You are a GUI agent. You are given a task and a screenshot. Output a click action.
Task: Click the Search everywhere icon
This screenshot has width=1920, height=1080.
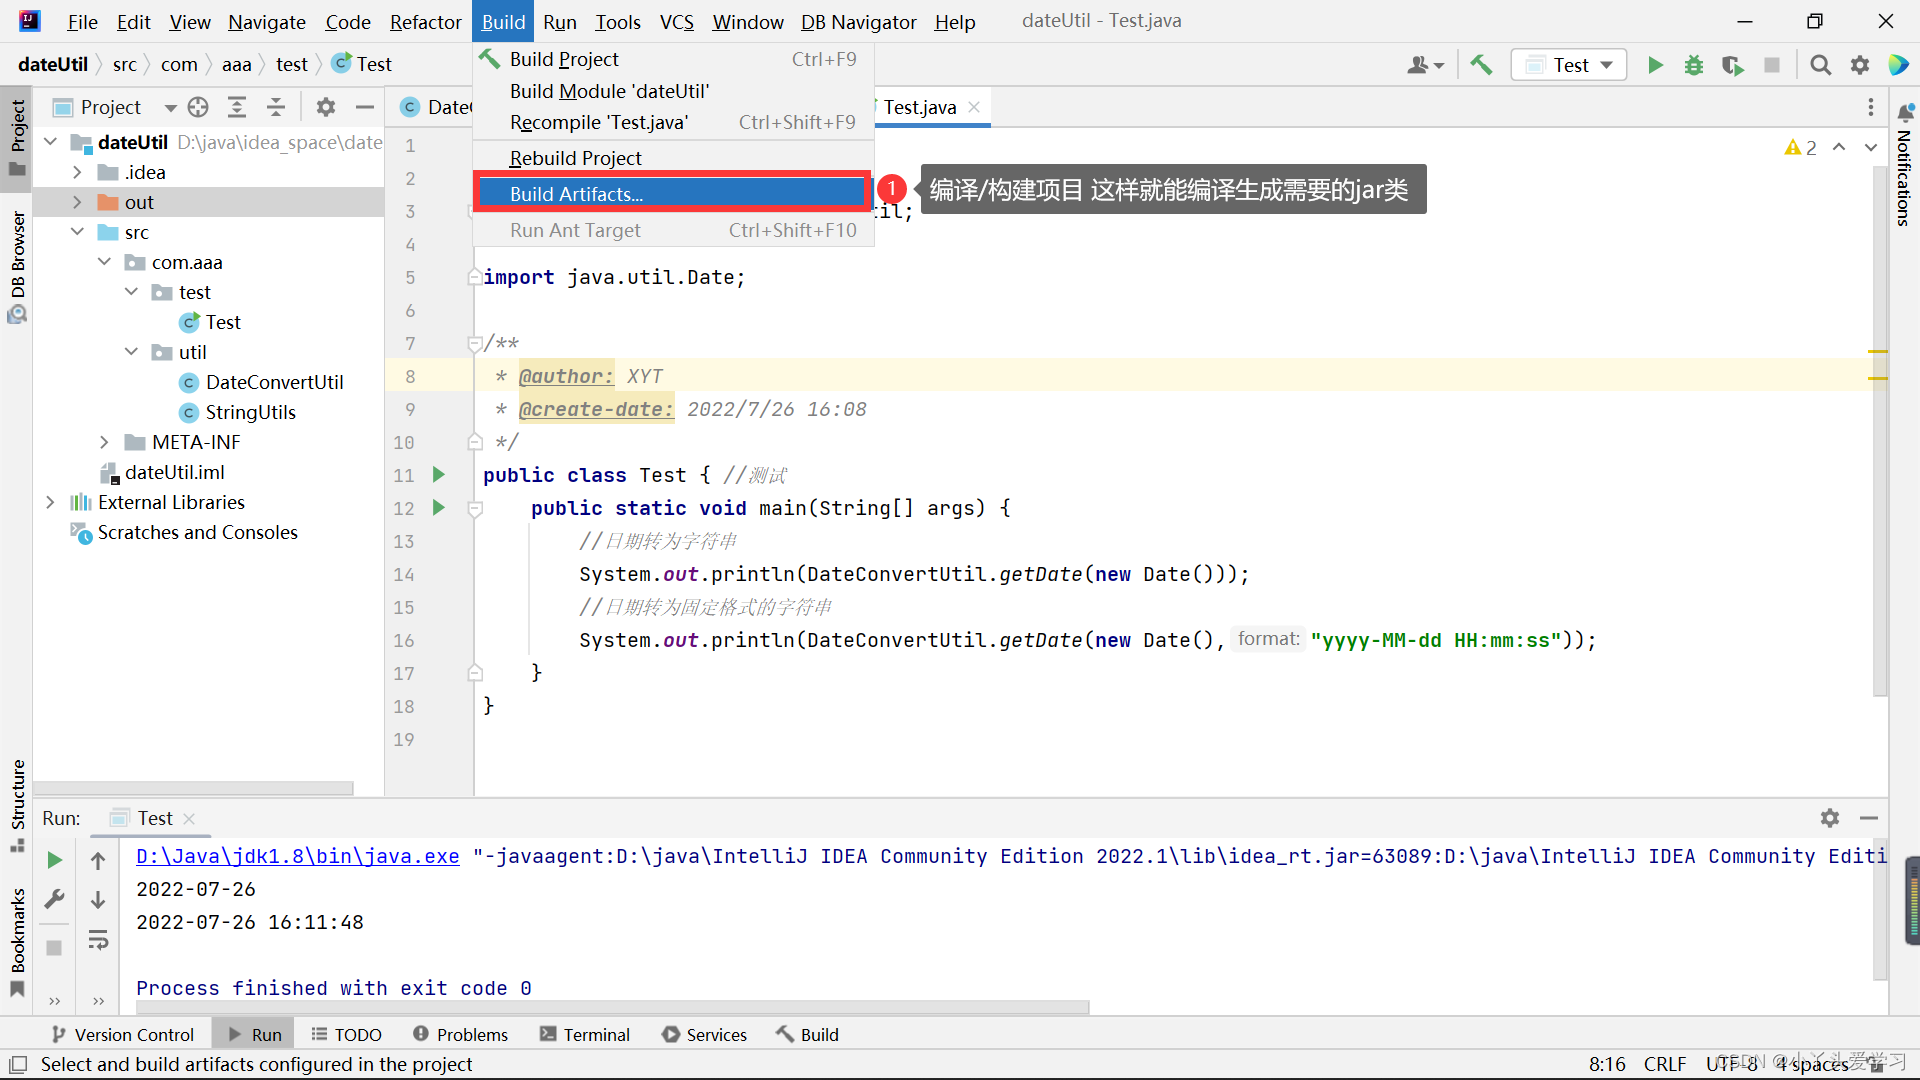click(x=1820, y=63)
